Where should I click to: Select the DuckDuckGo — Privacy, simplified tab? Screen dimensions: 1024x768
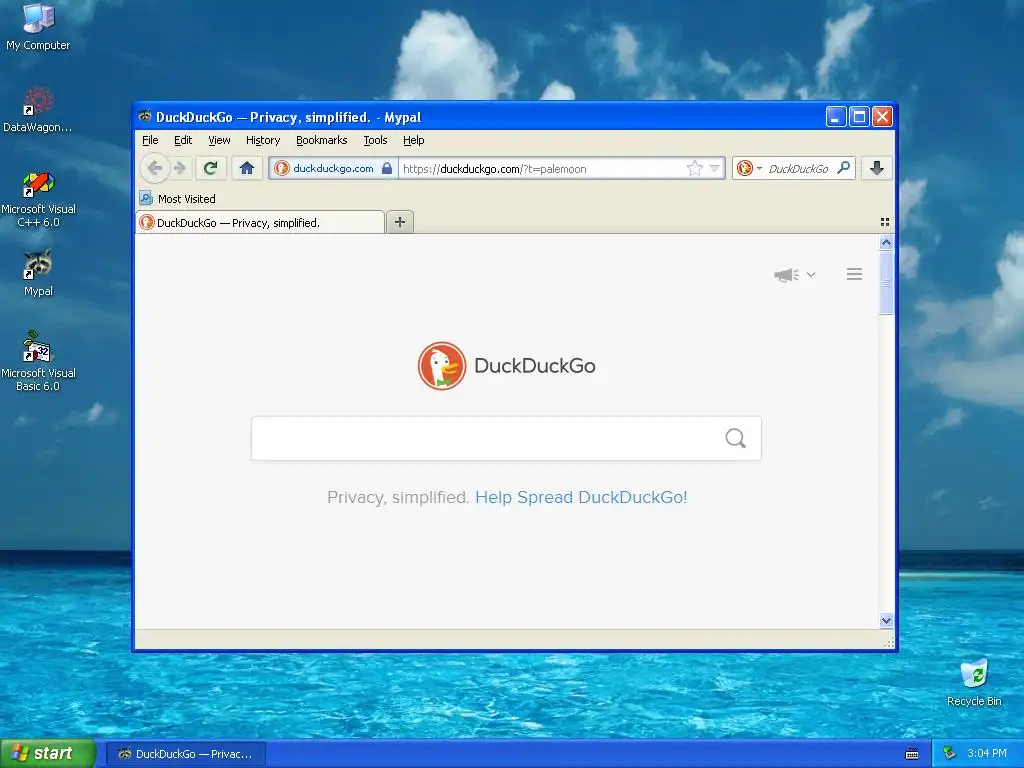click(260, 223)
